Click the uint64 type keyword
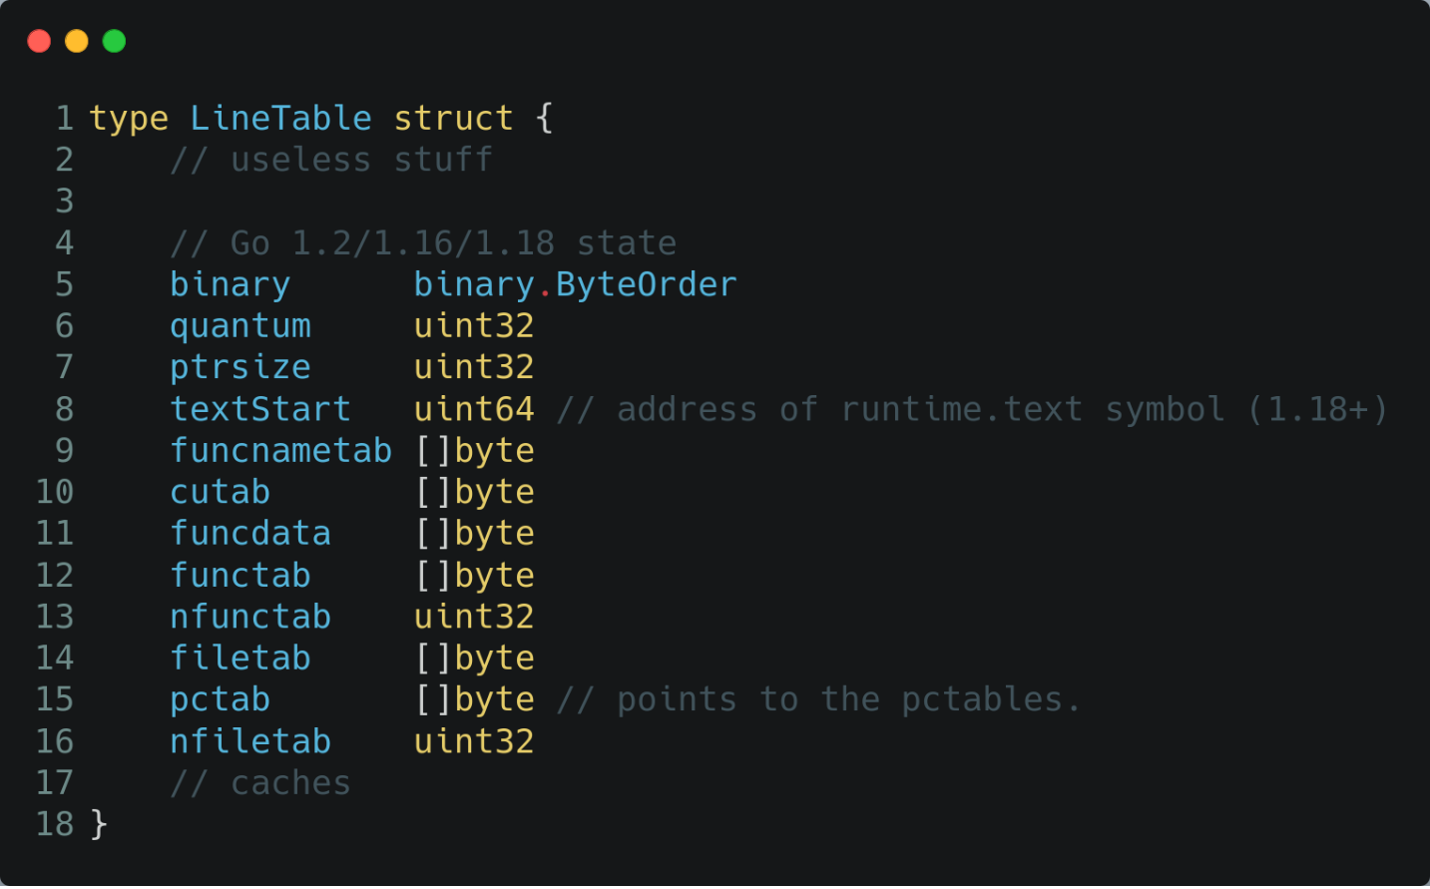1430x889 pixels. click(474, 409)
